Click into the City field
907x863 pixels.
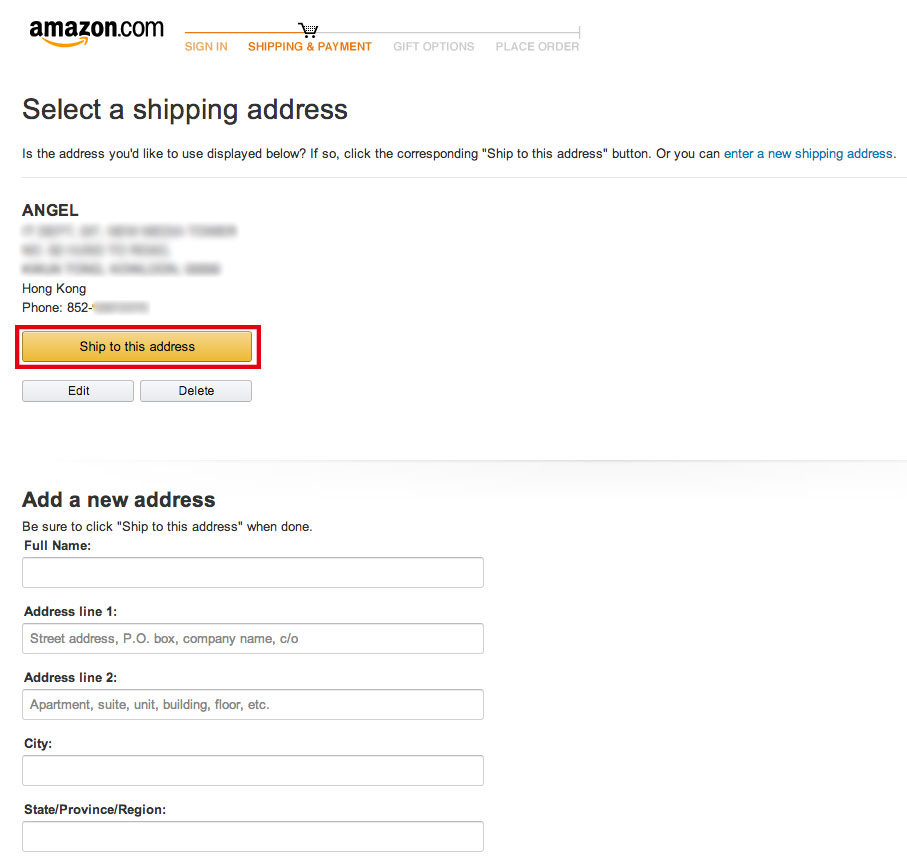[252, 770]
